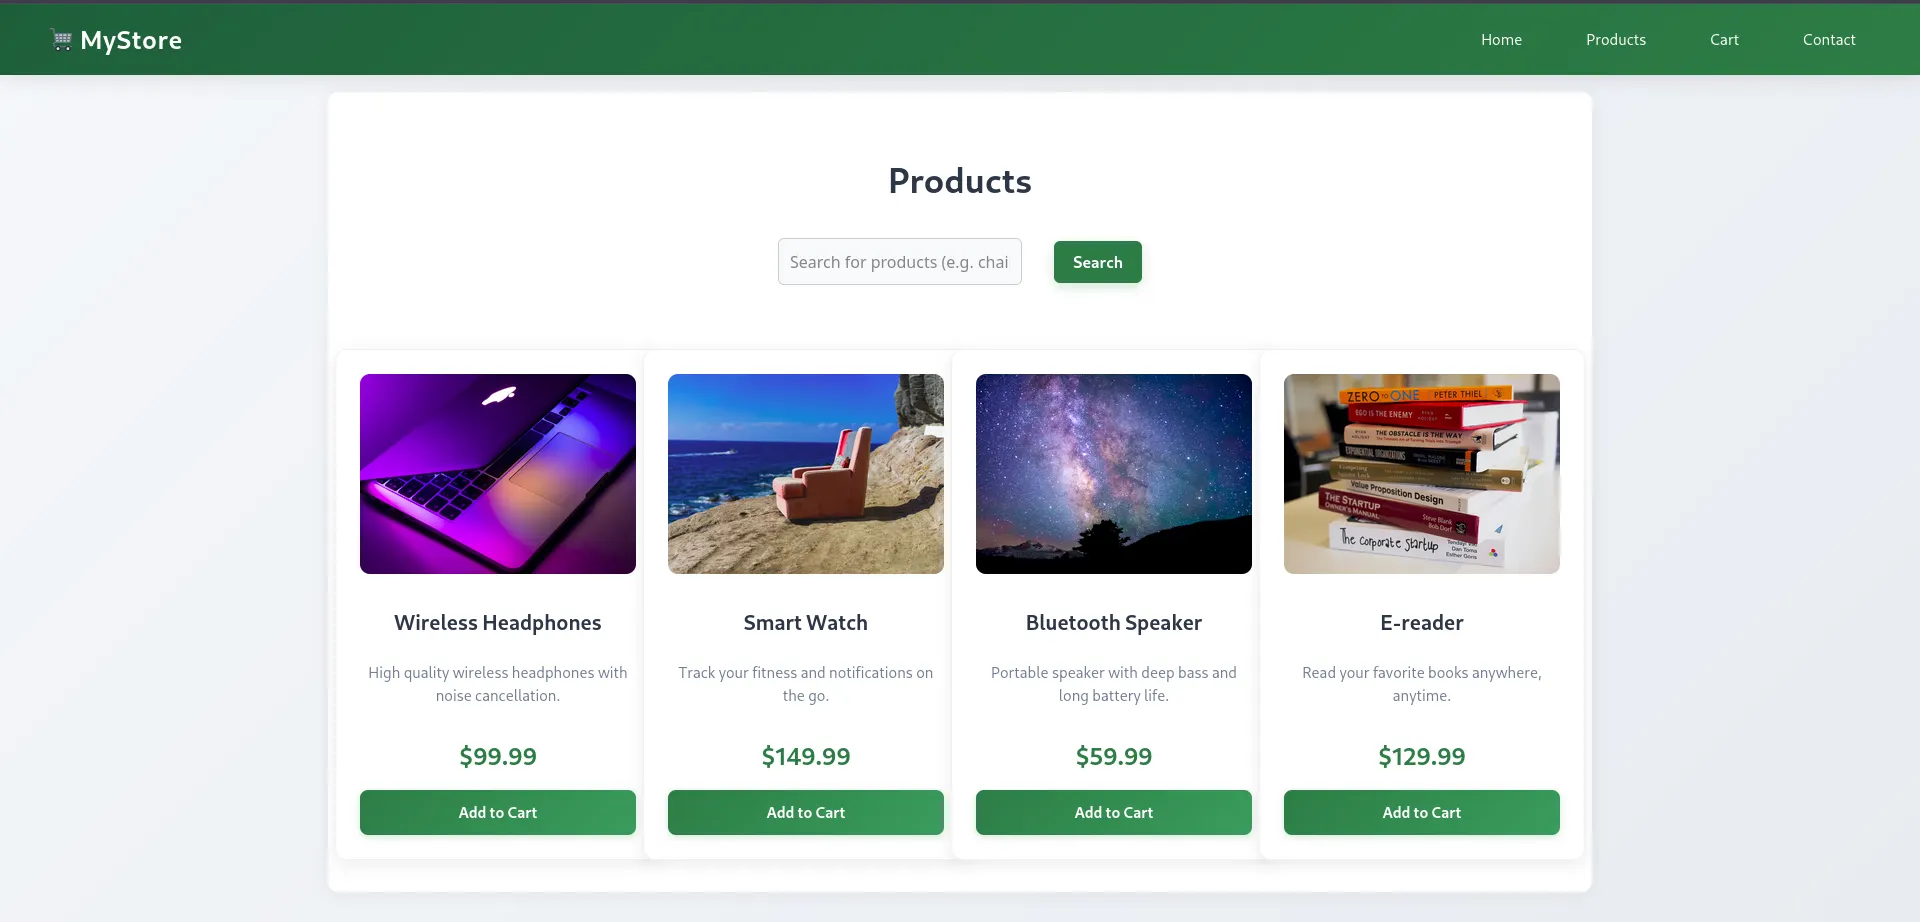This screenshot has height=922, width=1920.
Task: View the E-reader book stack image
Action: [x=1422, y=474]
